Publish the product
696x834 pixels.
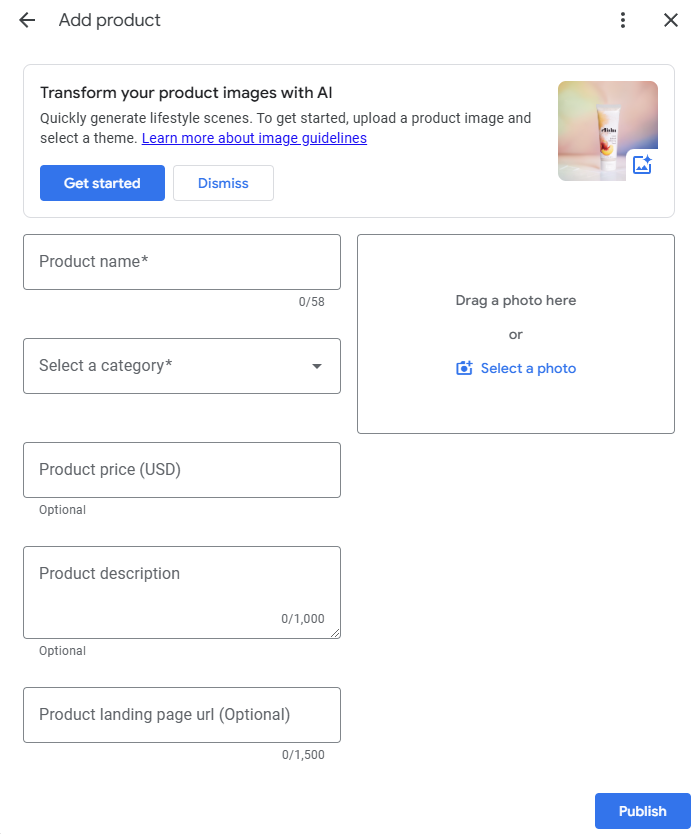pyautogui.click(x=642, y=811)
